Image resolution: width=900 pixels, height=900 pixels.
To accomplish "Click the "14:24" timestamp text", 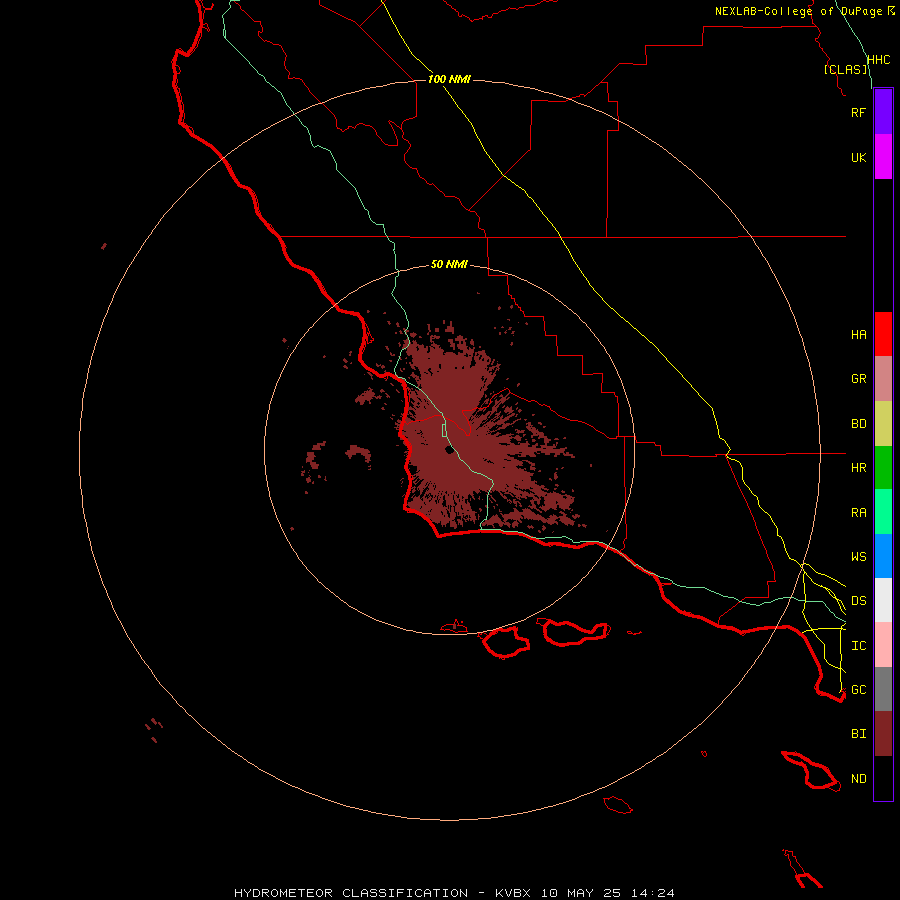I will 652,893.
